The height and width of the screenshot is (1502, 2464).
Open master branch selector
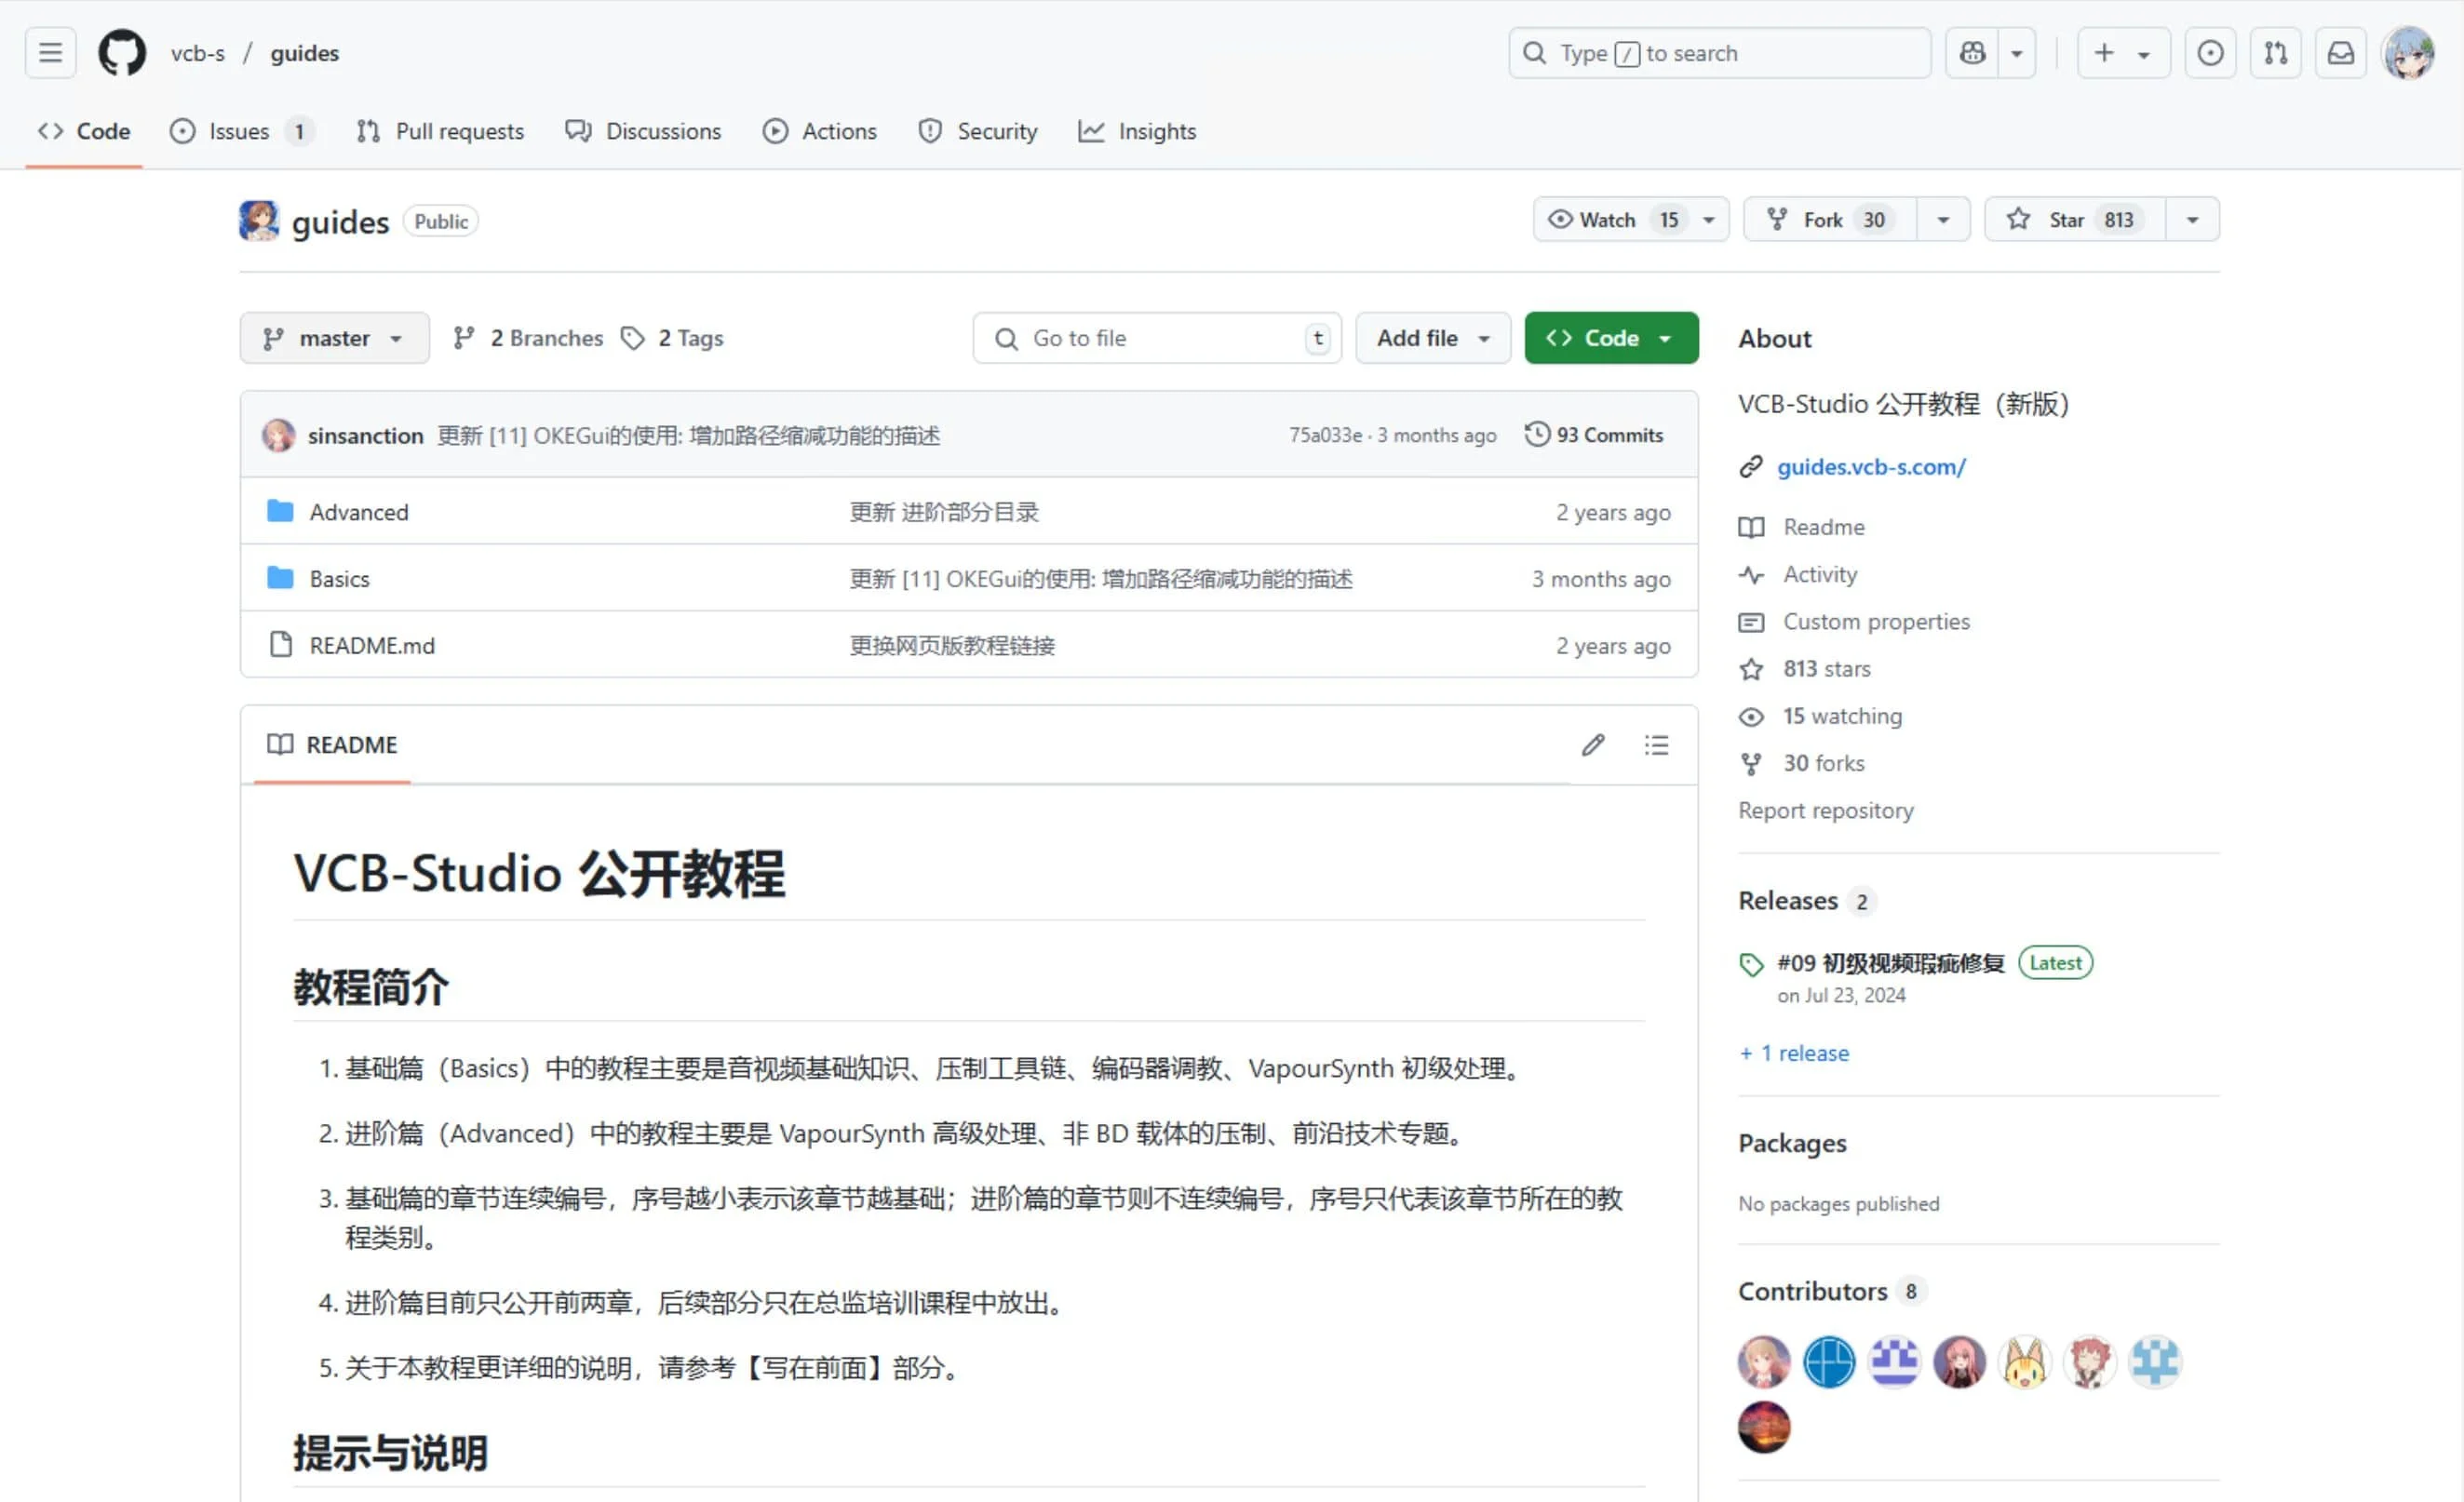[x=334, y=338]
